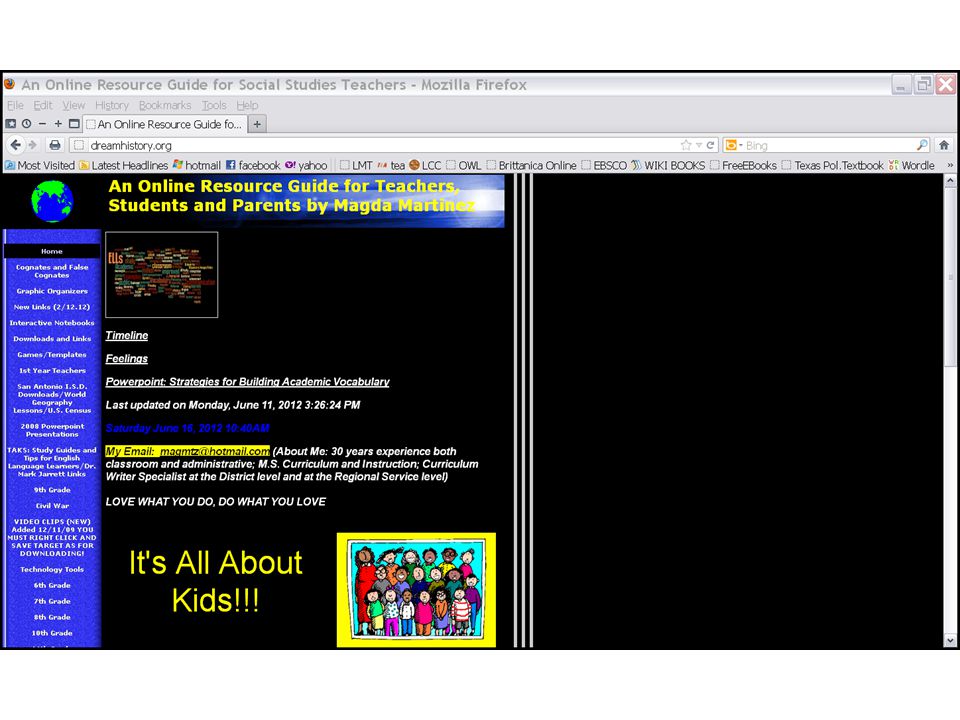
Task: Select the An Online Resource Guide tab
Action: [x=165, y=124]
